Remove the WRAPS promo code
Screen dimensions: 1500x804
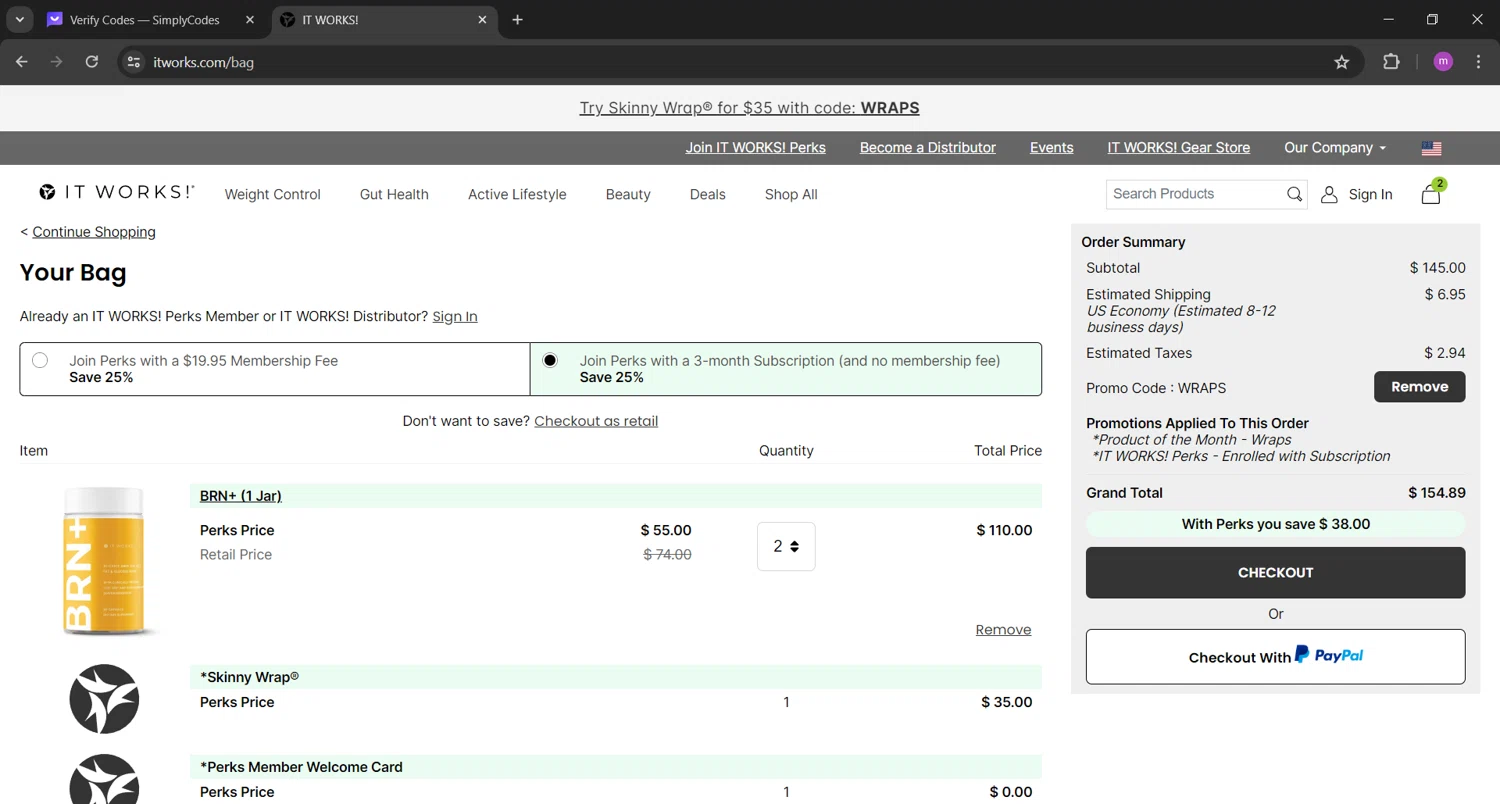[1419, 387]
